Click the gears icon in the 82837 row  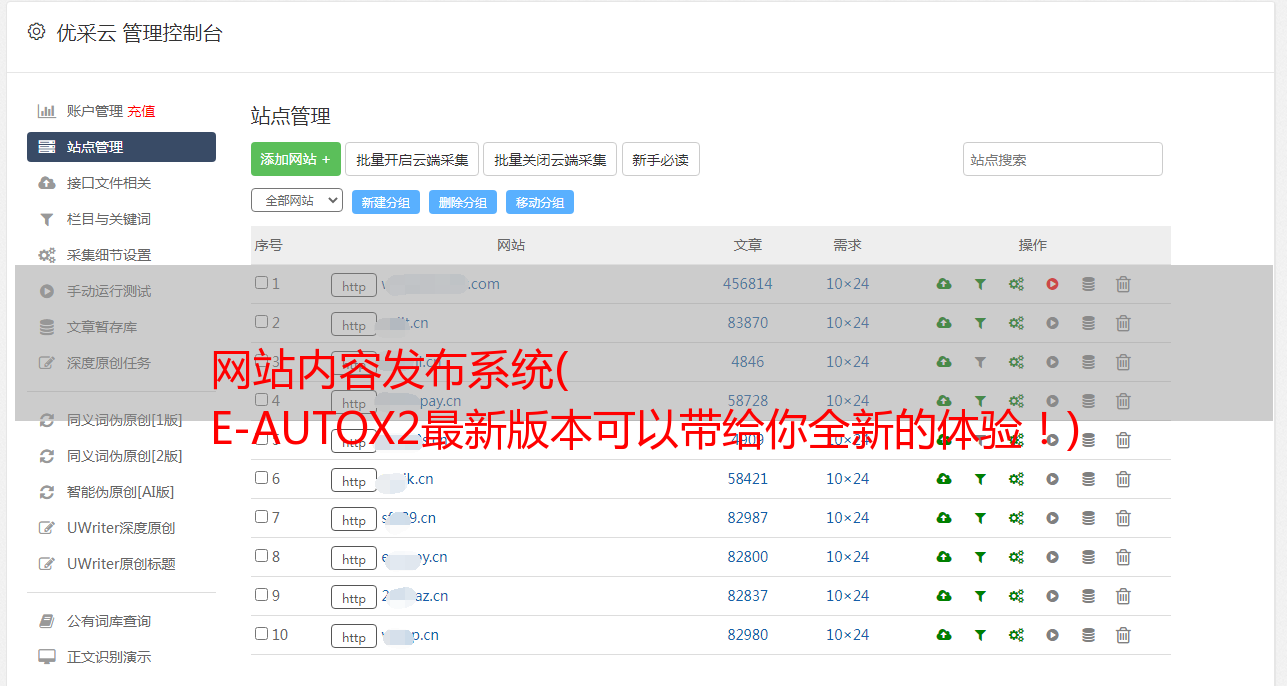[x=1016, y=596]
